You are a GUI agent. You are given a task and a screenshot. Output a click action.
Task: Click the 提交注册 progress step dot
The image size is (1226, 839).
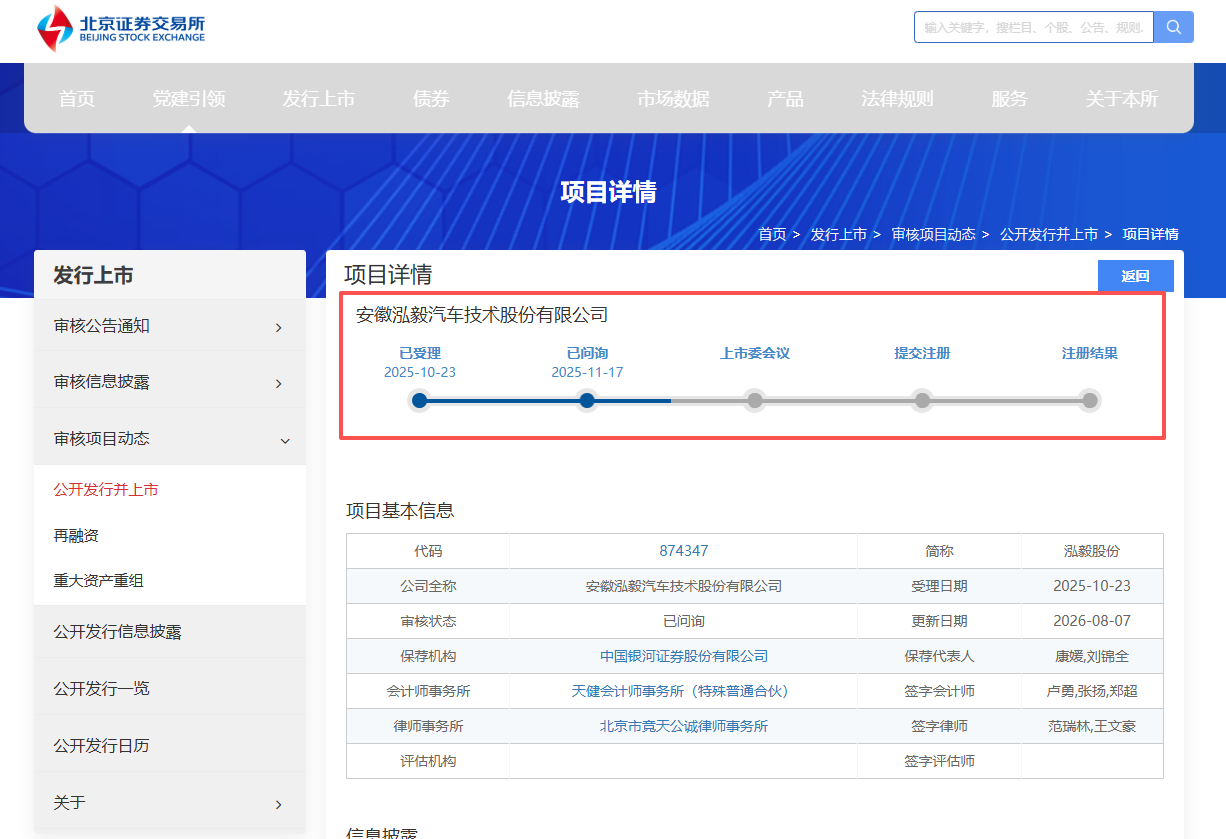pos(922,400)
